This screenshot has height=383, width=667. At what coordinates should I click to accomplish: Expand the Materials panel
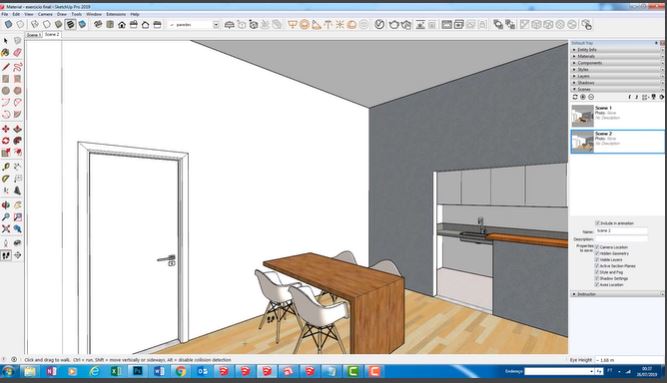(x=617, y=56)
